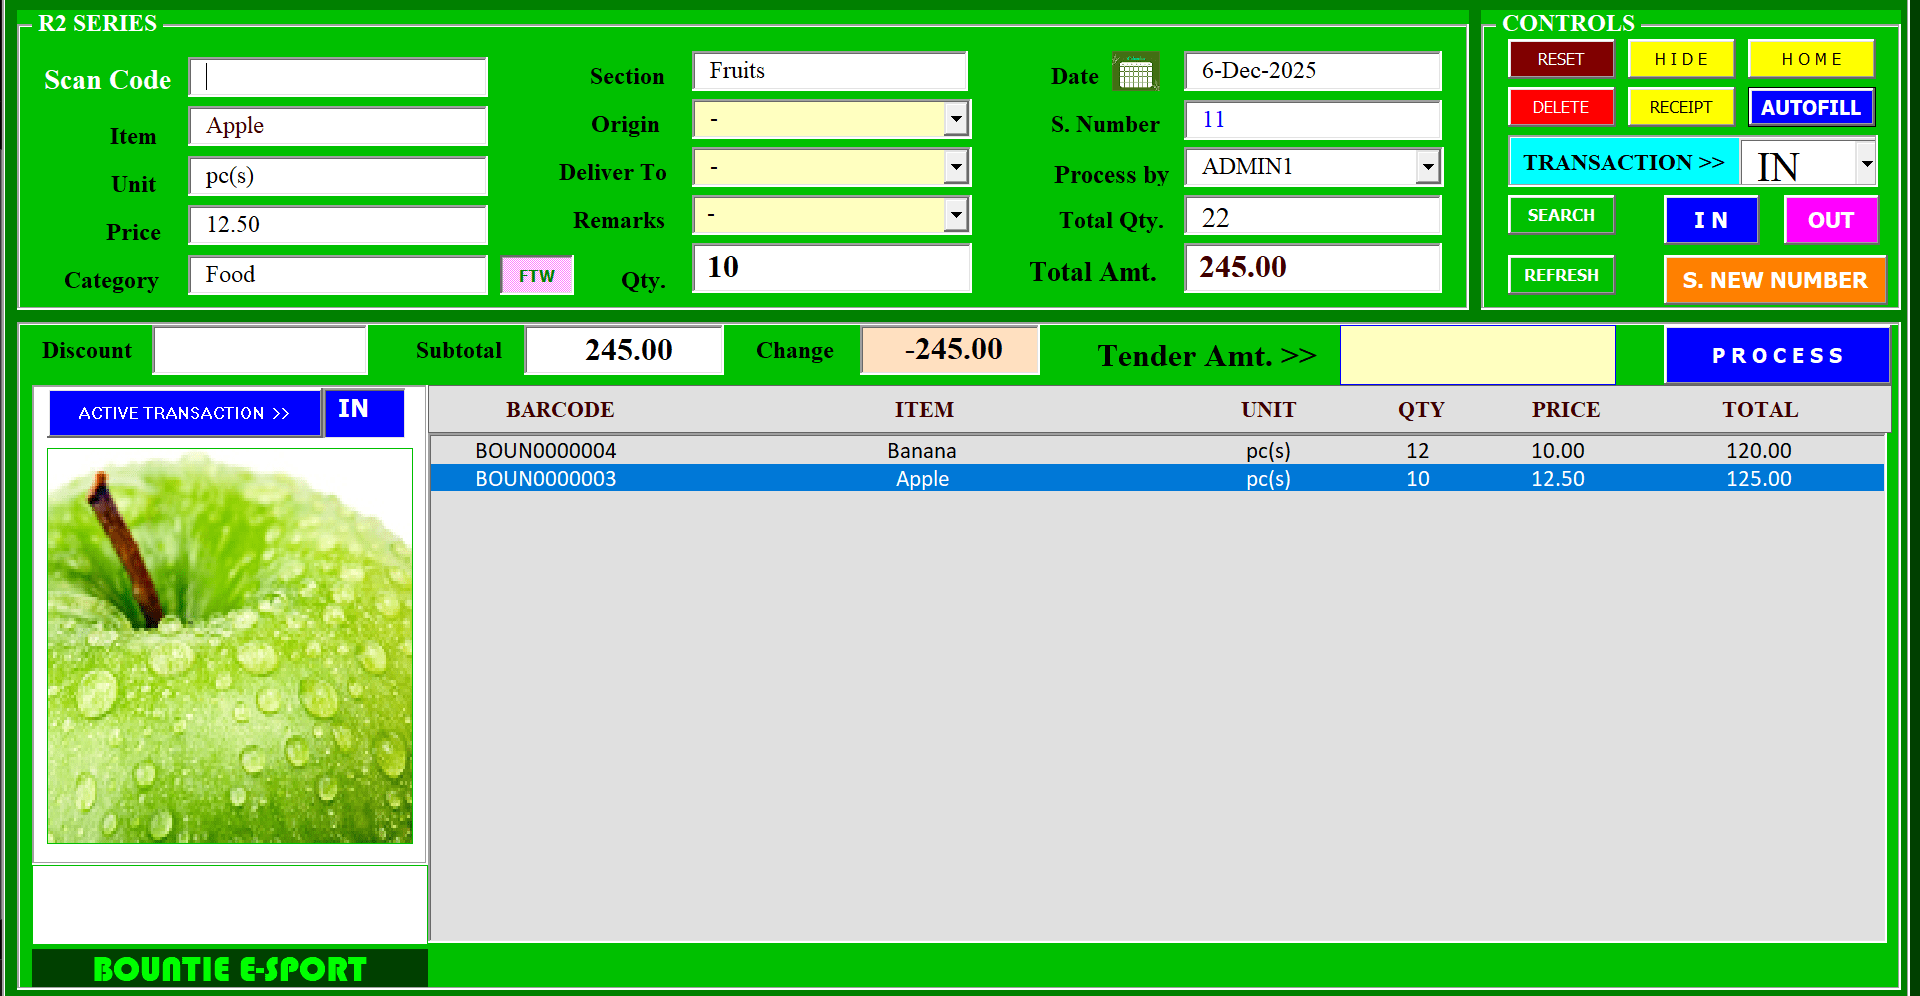
Task: Select the Banana row in the table
Action: tap(1157, 451)
